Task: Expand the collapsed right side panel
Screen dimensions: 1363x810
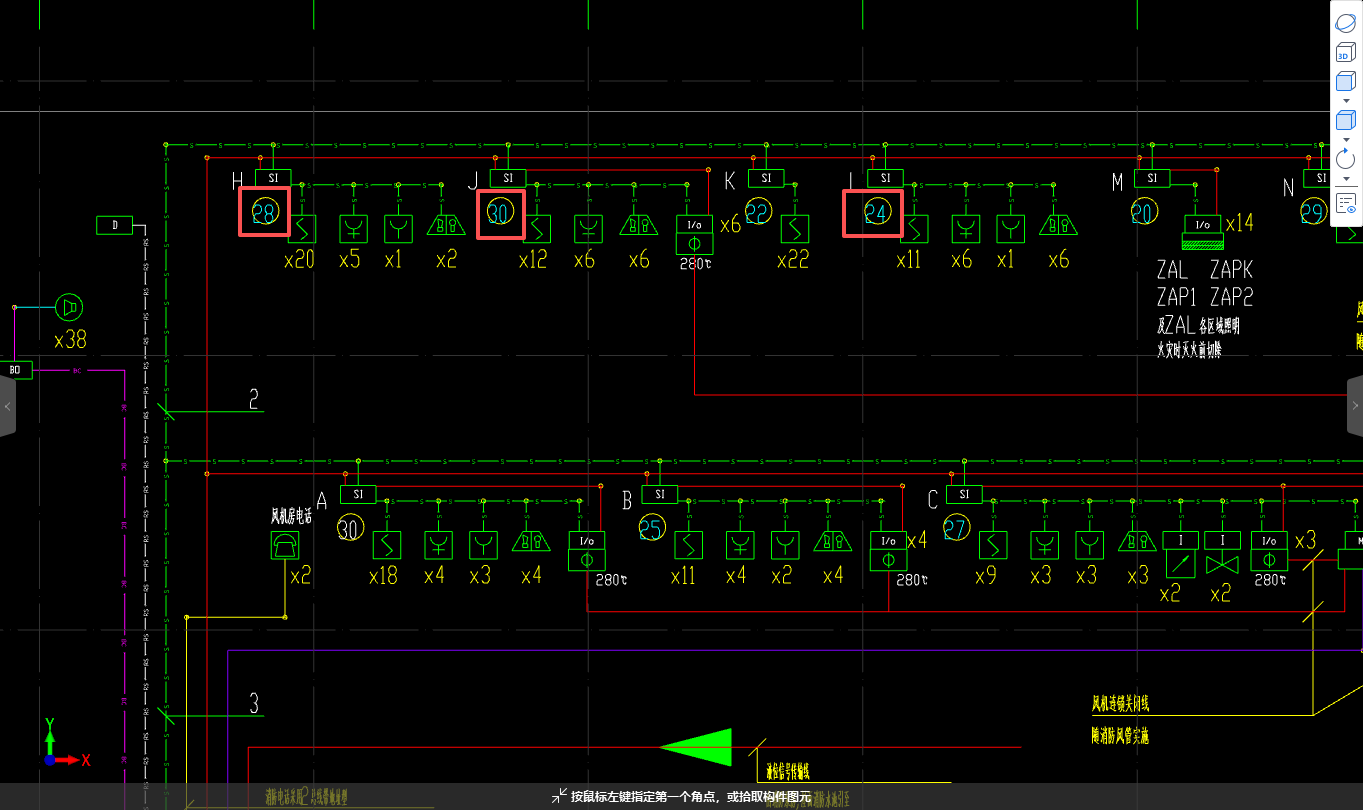Action: (1355, 406)
